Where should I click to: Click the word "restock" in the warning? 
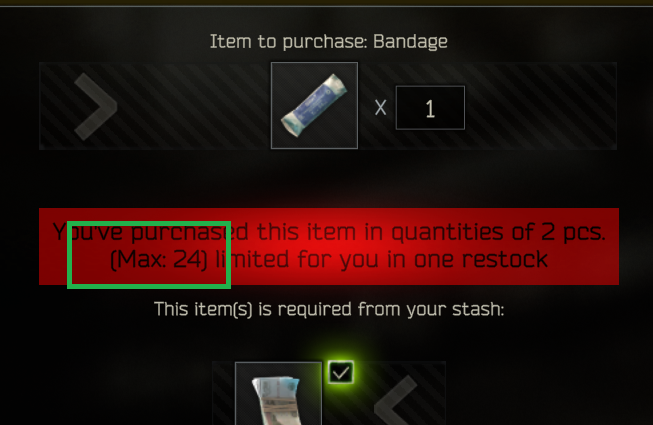(x=504, y=260)
